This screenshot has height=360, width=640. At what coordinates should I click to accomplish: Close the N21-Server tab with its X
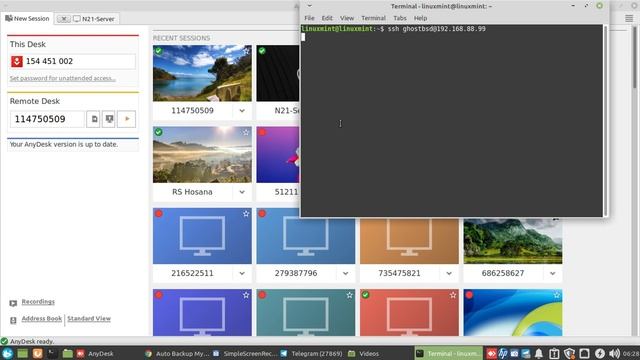click(x=64, y=19)
